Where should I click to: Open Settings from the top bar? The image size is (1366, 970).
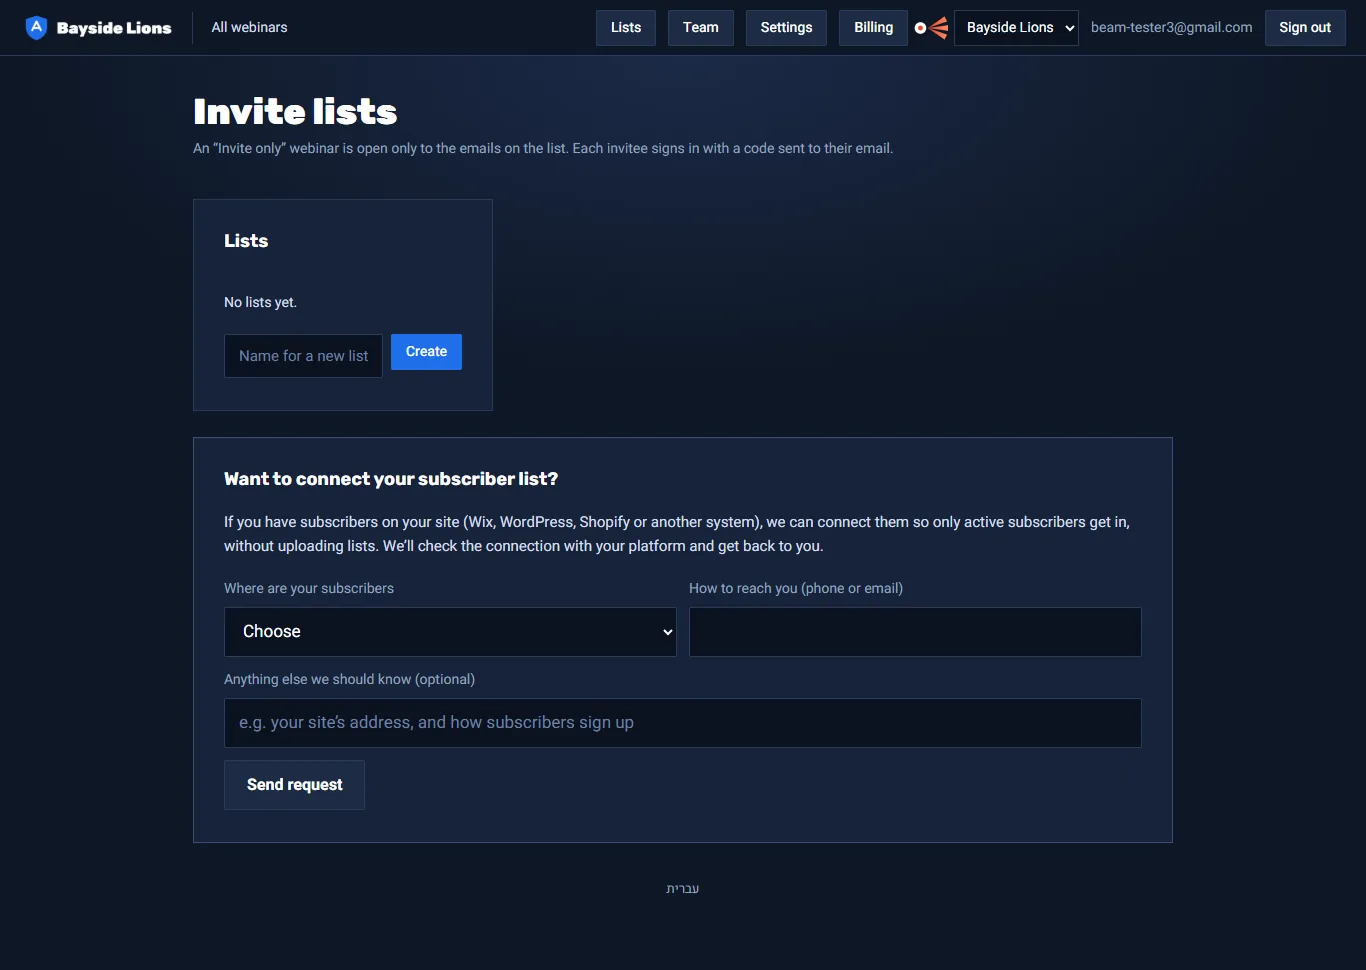[x=786, y=28]
